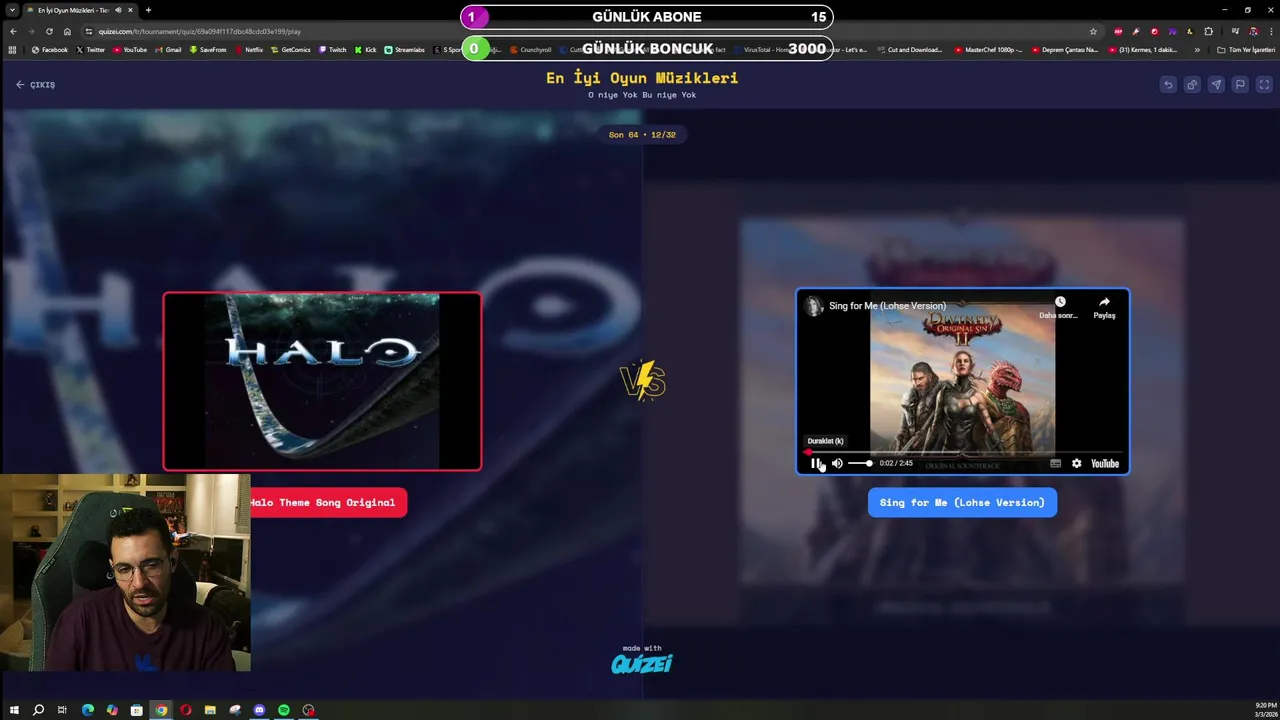Open the bookmarks apps grid icon

coord(12,49)
